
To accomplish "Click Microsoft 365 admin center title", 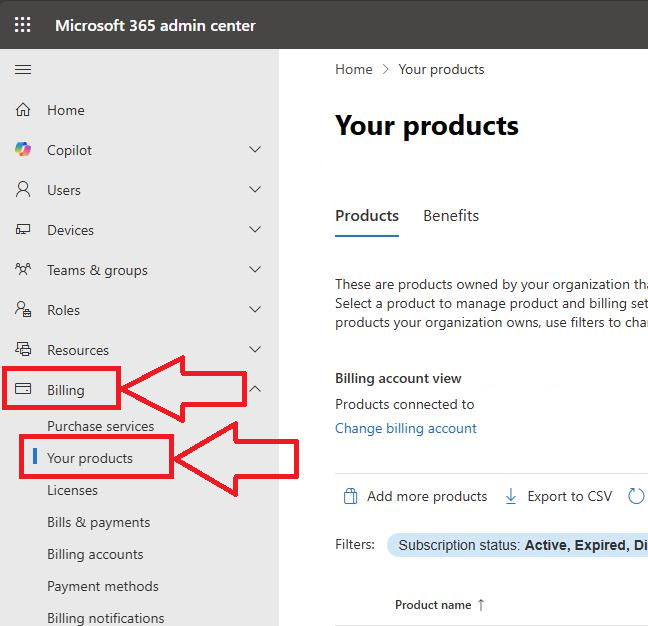I will [x=155, y=26].
